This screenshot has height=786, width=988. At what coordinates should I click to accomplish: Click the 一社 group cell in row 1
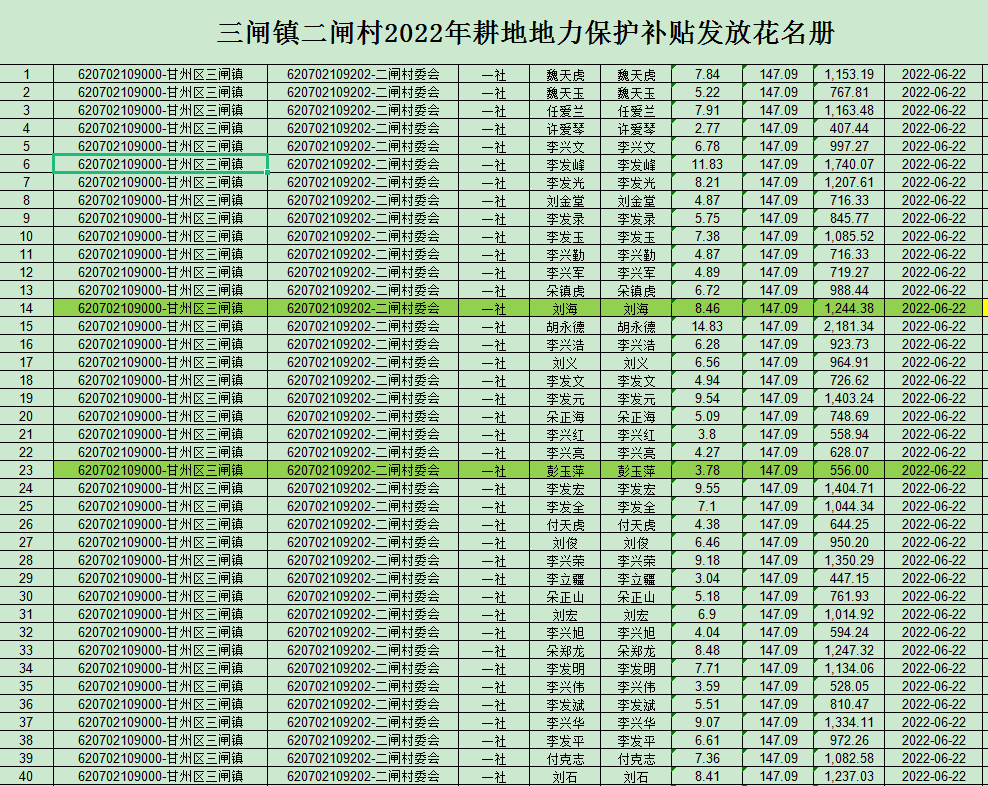click(x=494, y=74)
